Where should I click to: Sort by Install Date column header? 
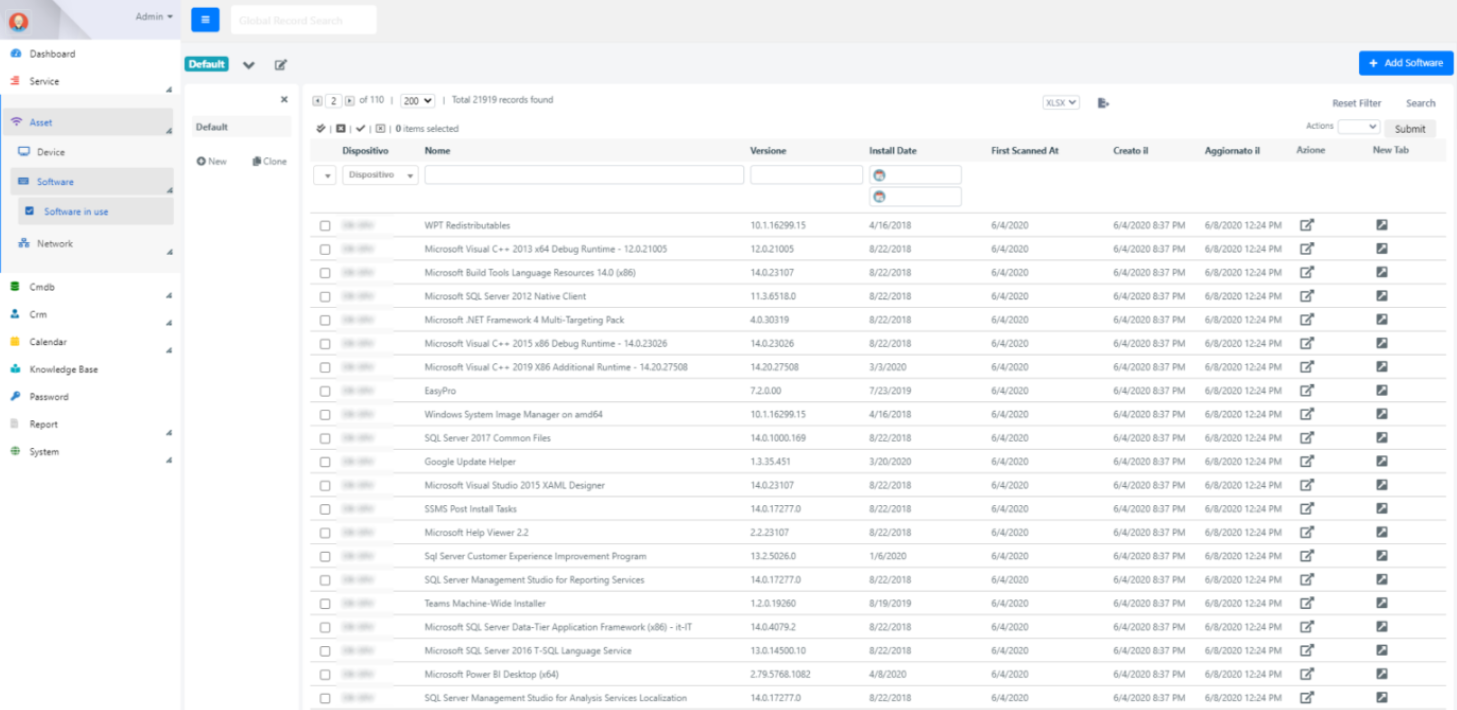pyautogui.click(x=893, y=151)
